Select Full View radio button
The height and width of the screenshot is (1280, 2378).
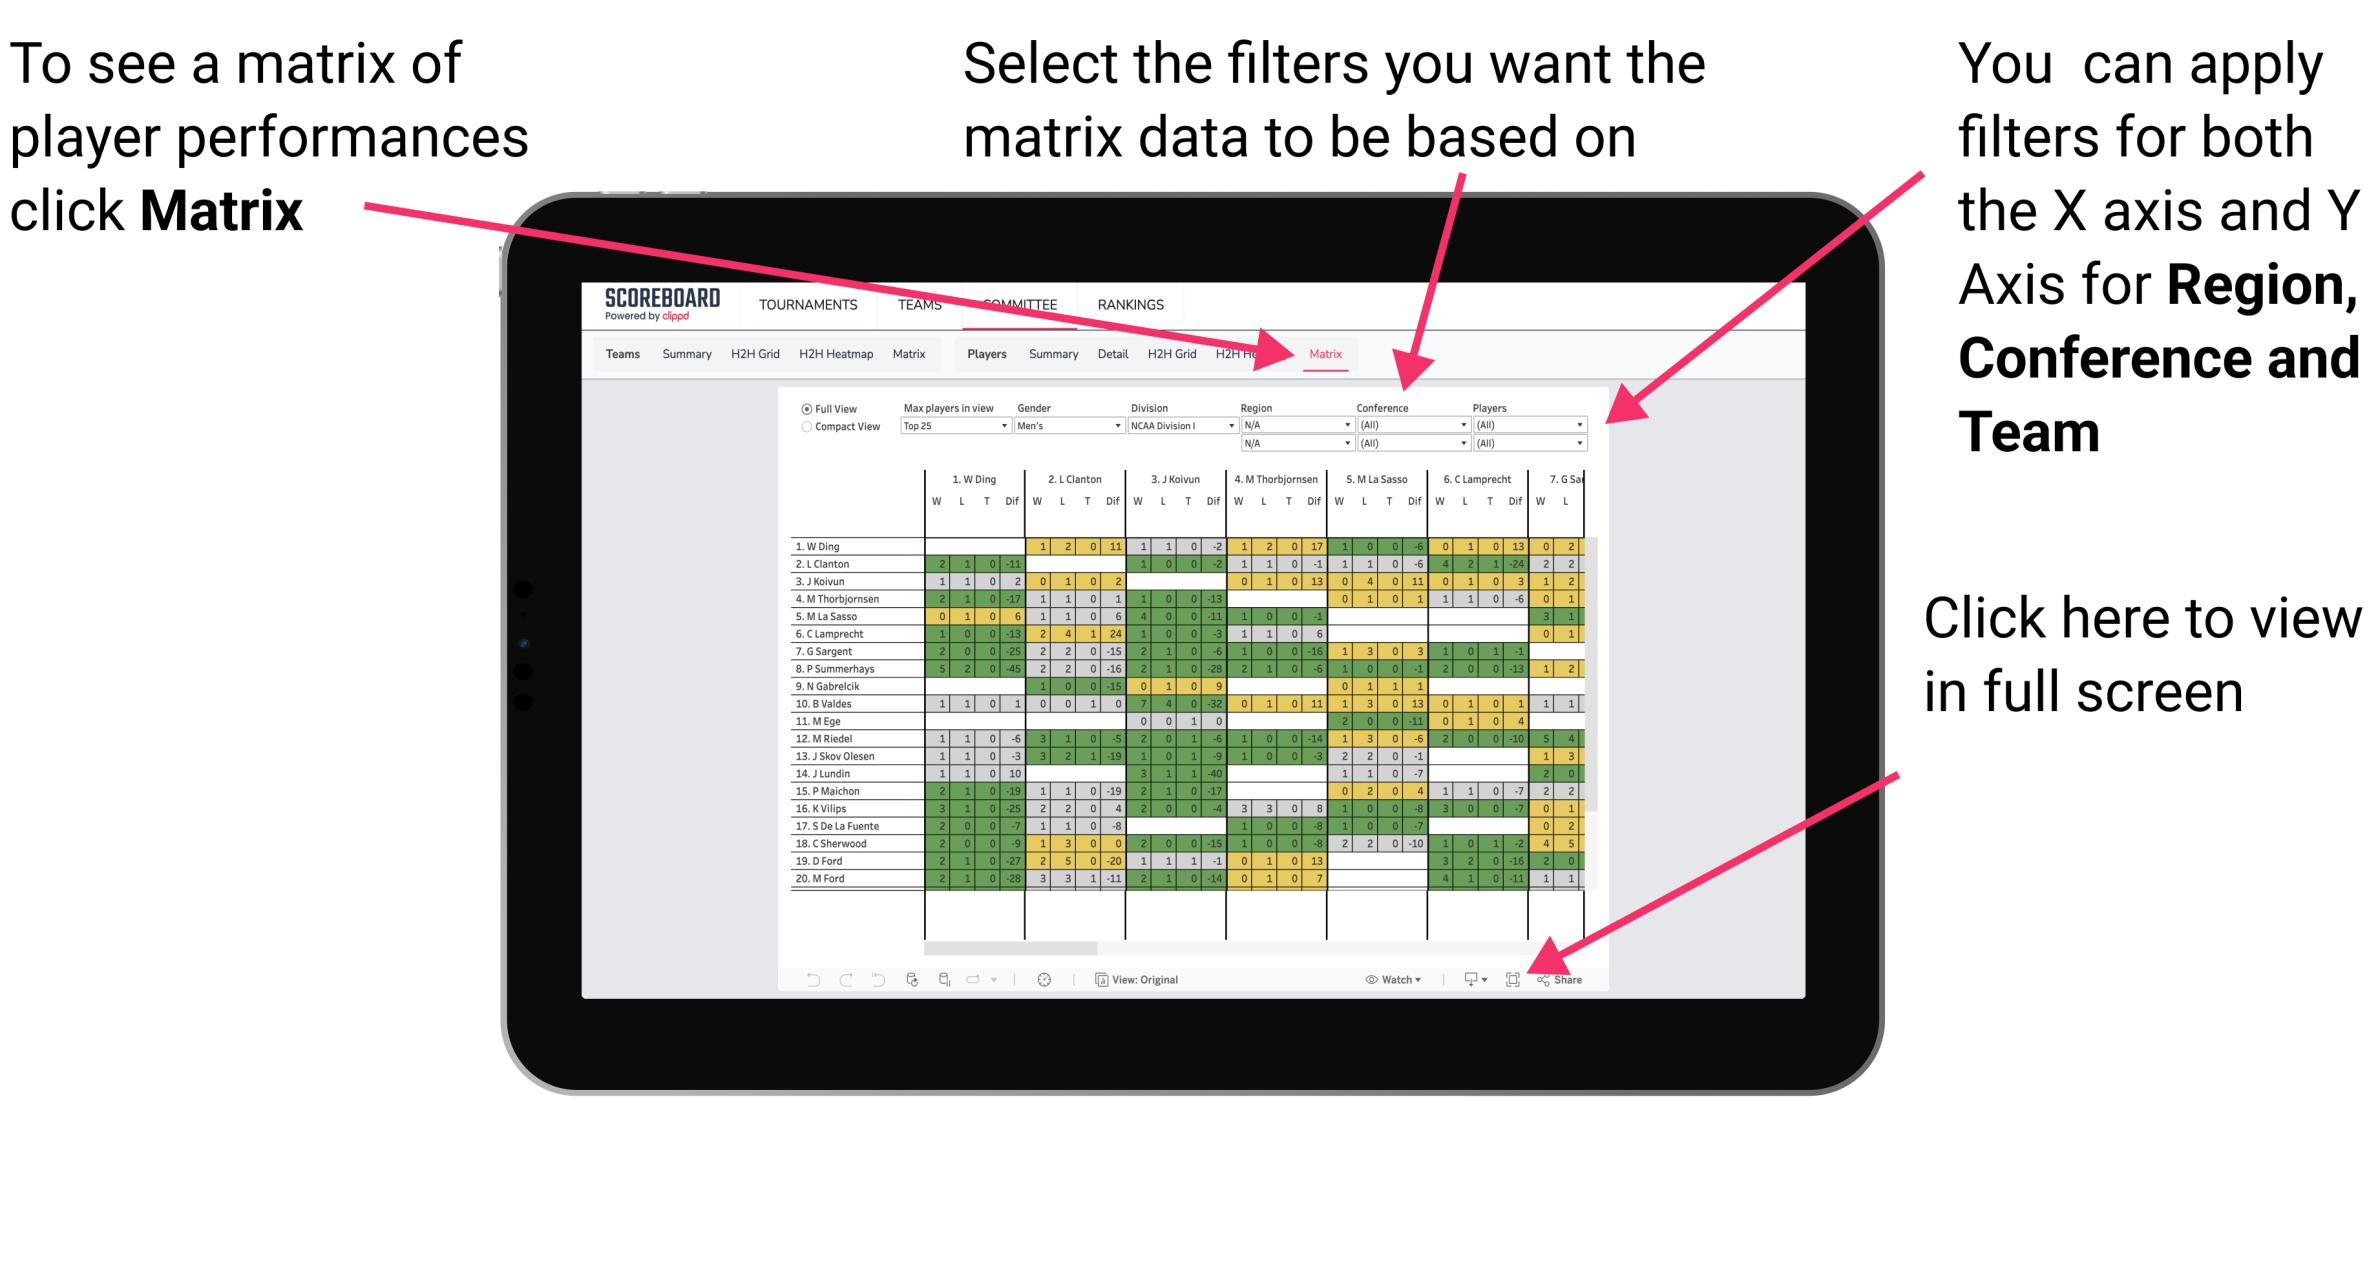[804, 407]
